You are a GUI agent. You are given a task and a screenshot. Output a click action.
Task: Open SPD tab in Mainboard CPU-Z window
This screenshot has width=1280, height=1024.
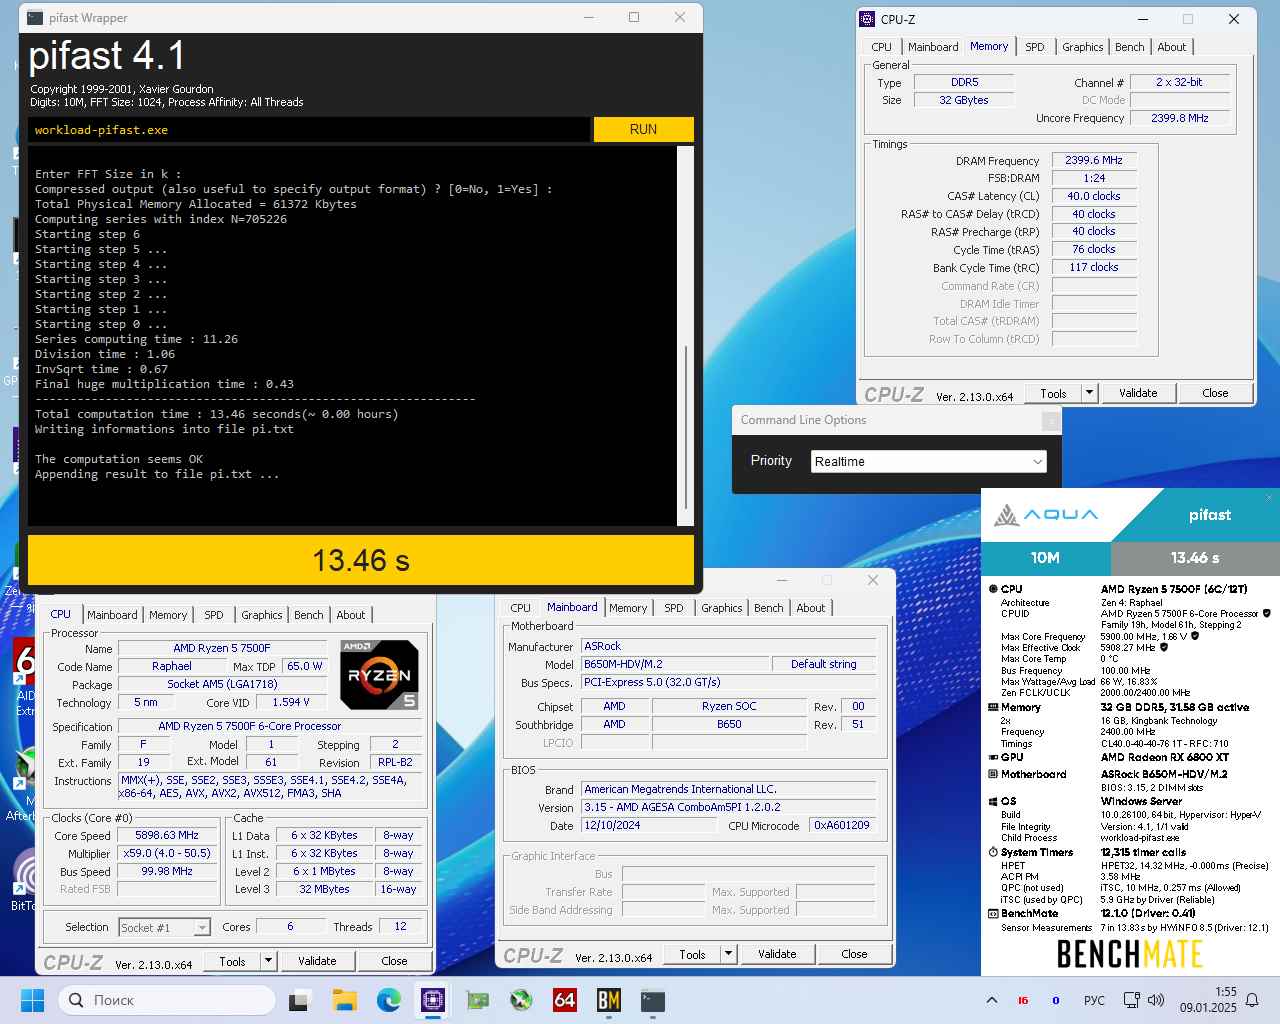click(x=674, y=608)
